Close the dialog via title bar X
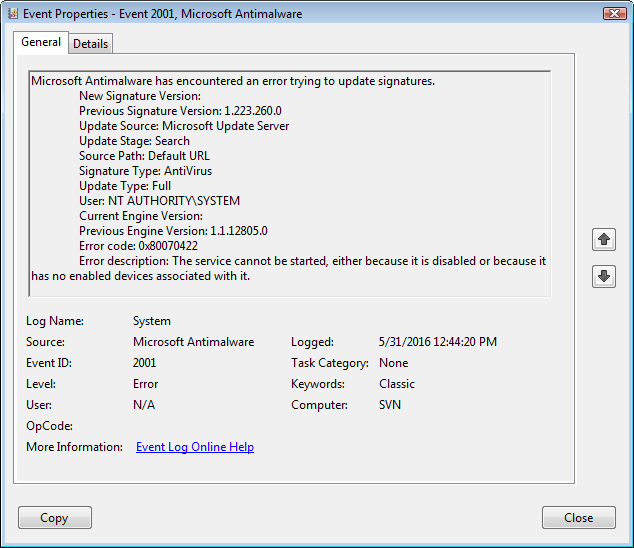The width and height of the screenshot is (634, 548). point(615,14)
